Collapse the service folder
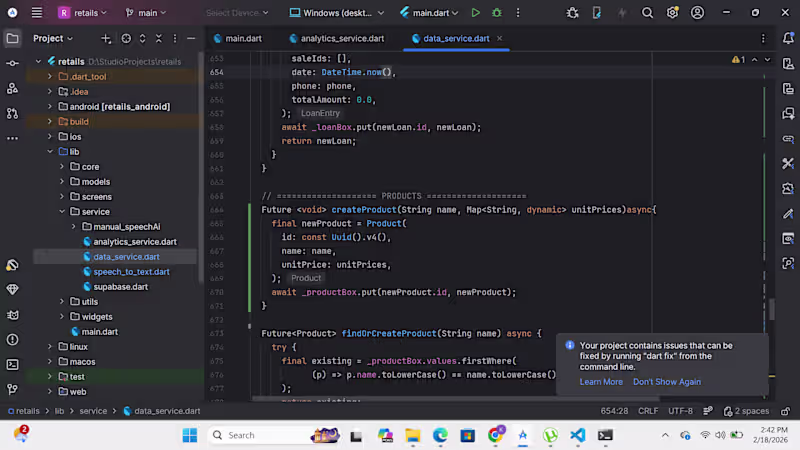The height and width of the screenshot is (450, 800). (61, 212)
